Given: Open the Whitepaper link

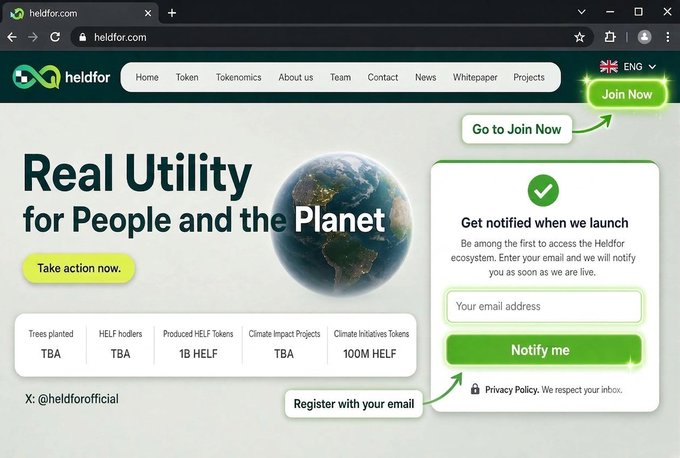Looking at the screenshot, I should [475, 77].
